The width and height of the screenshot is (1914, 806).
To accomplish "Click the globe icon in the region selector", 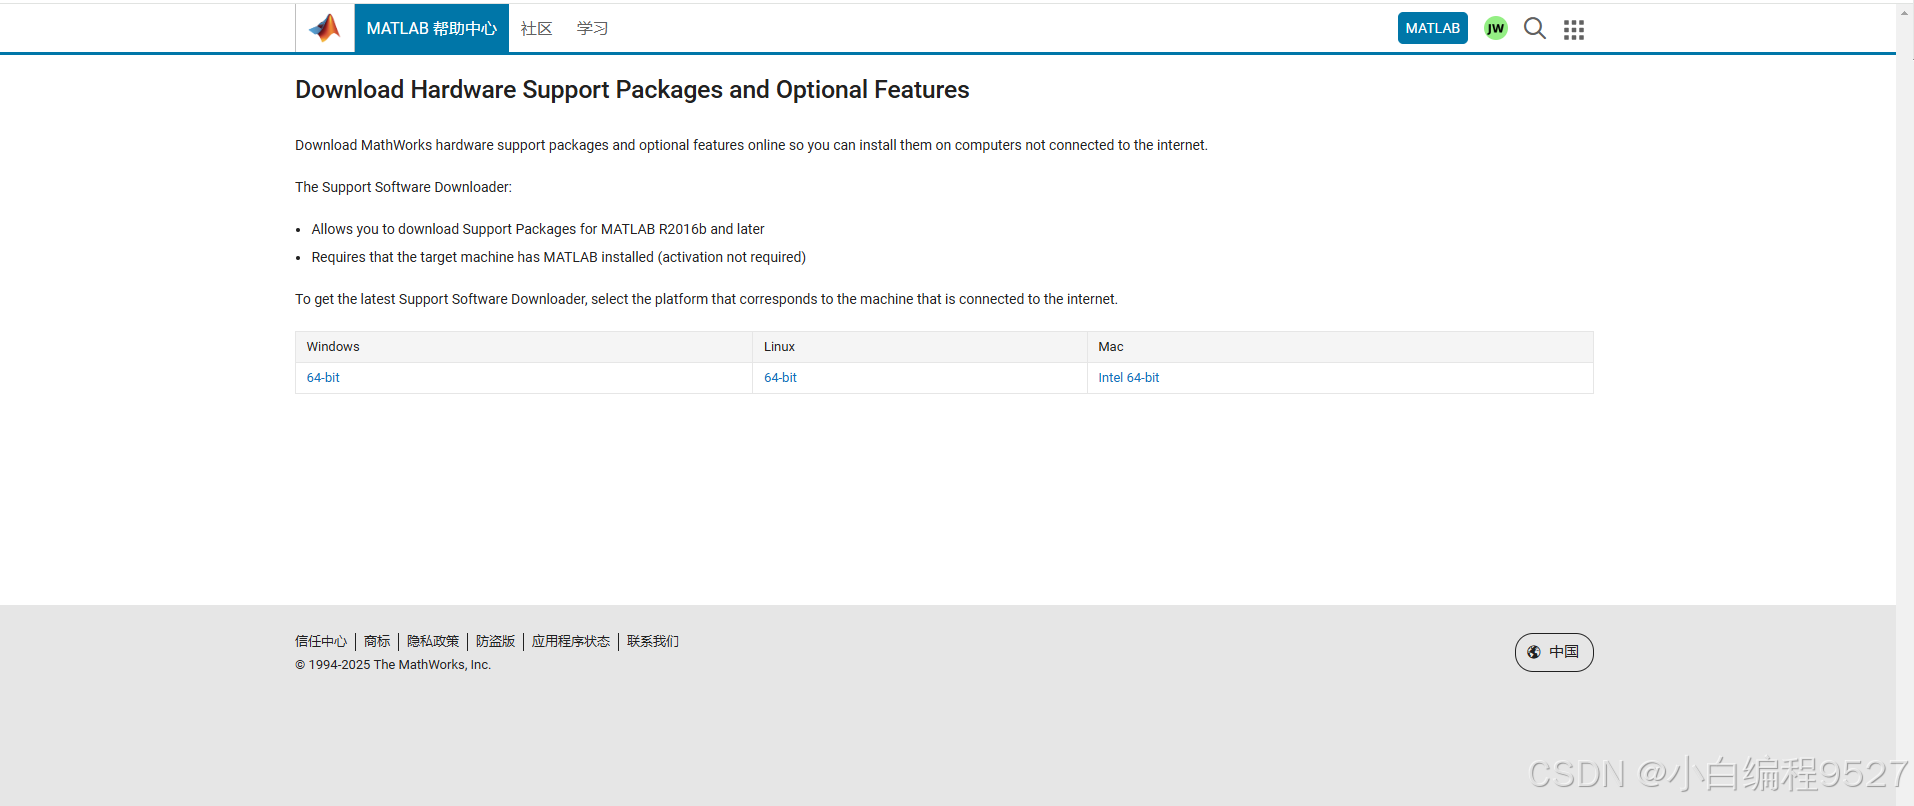I will coord(1533,652).
